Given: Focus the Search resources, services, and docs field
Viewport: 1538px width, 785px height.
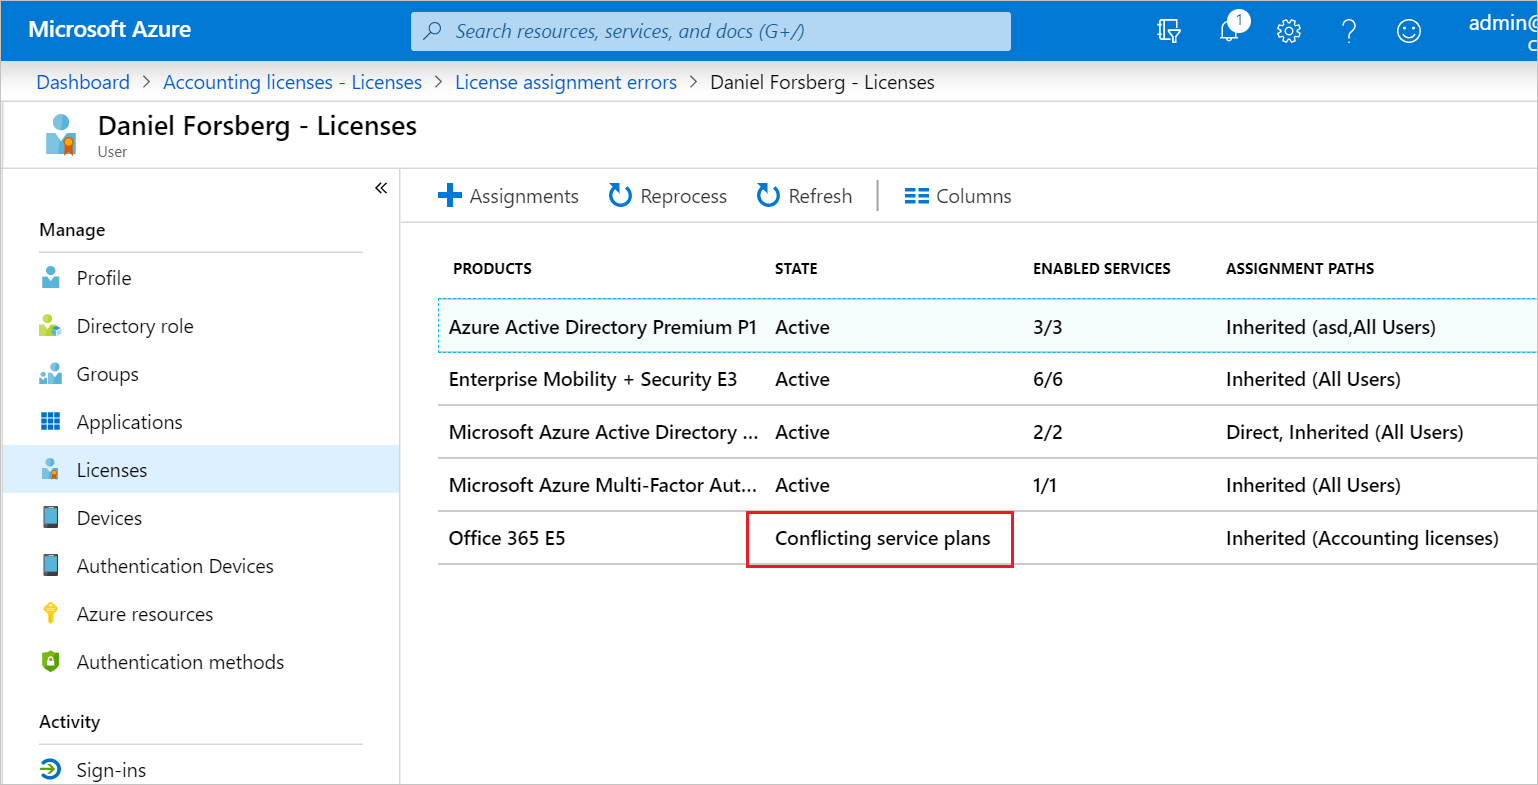Looking at the screenshot, I should (711, 31).
